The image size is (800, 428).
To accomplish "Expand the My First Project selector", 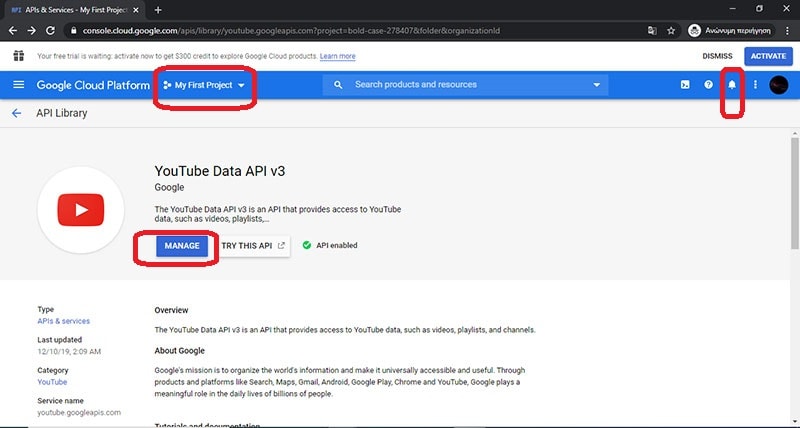I will coord(204,85).
